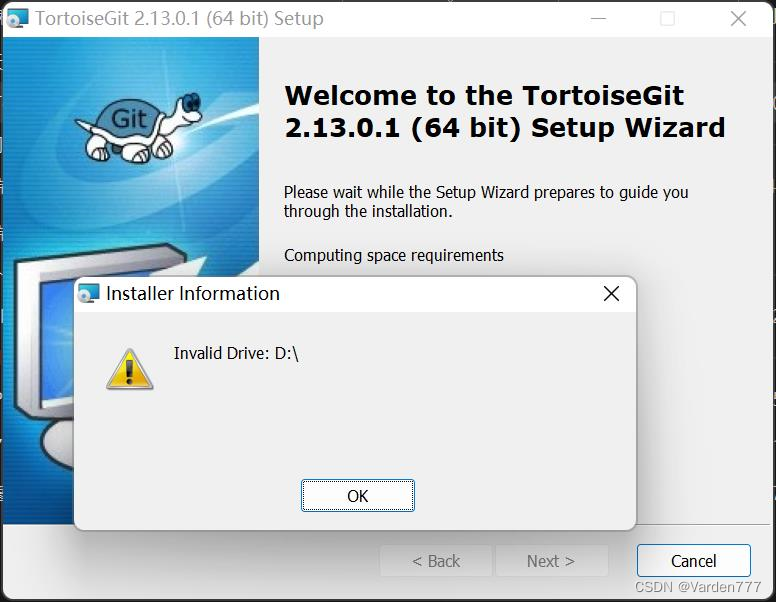Click the Invalid Drive D:\ message text
This screenshot has height=602, width=776.
(x=236, y=353)
